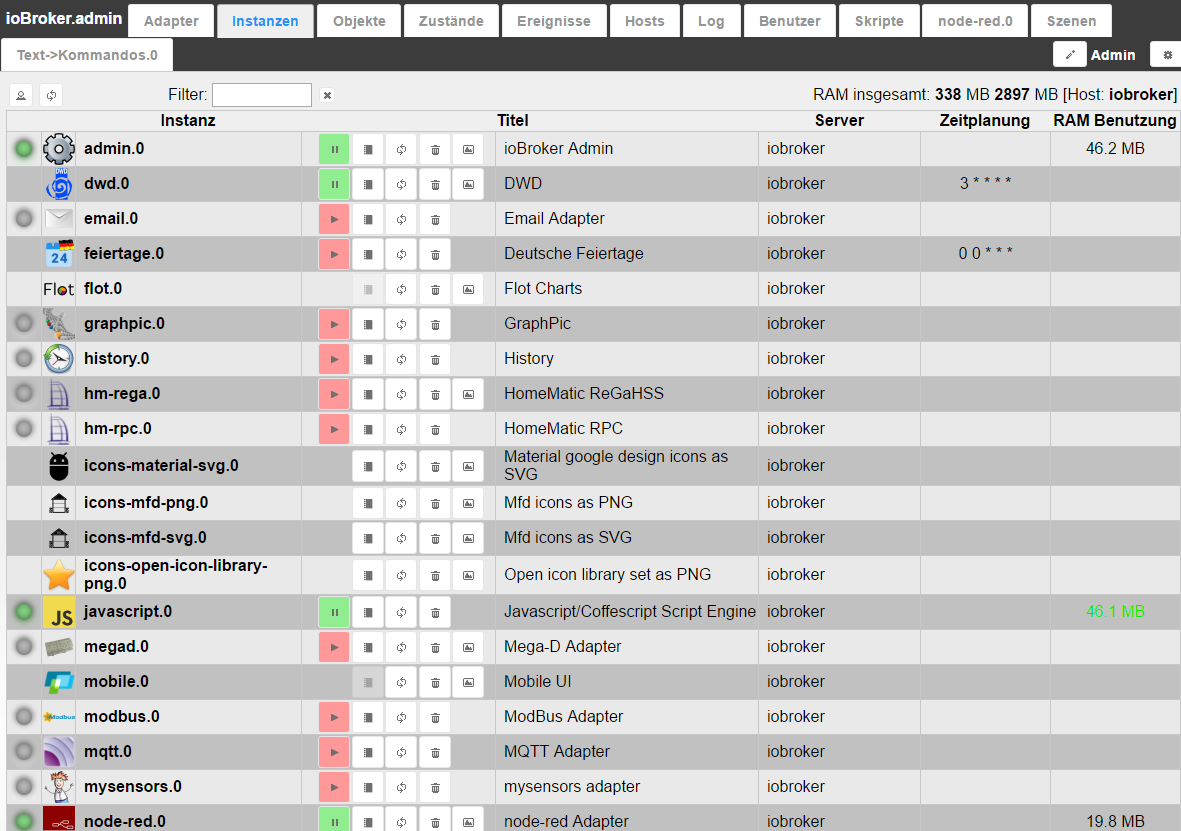Click the mysensors.0 adapter icon
Image resolution: width=1181 pixels, height=831 pixels.
(59, 787)
